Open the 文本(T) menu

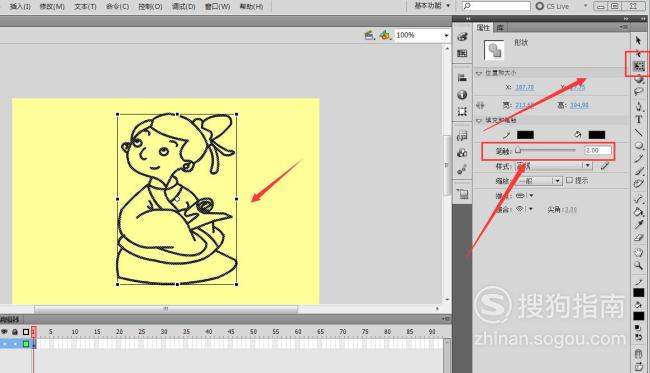click(85, 7)
